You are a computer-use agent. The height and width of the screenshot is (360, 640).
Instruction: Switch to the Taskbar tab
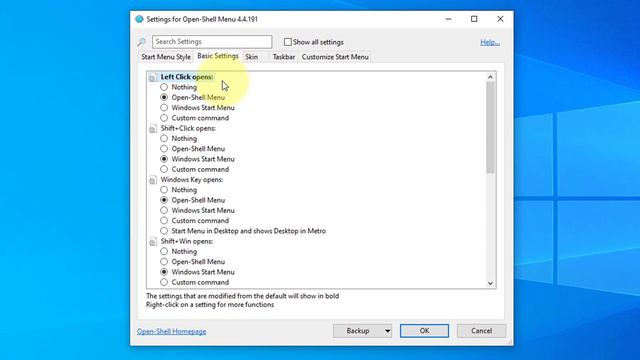pos(284,57)
